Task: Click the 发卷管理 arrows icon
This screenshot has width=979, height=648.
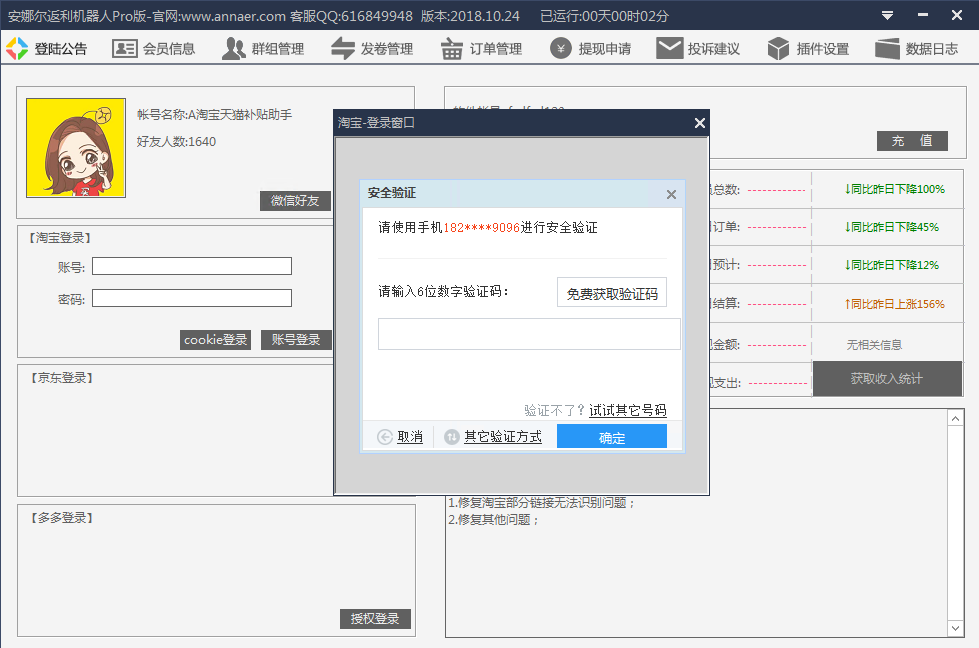Action: [x=343, y=49]
